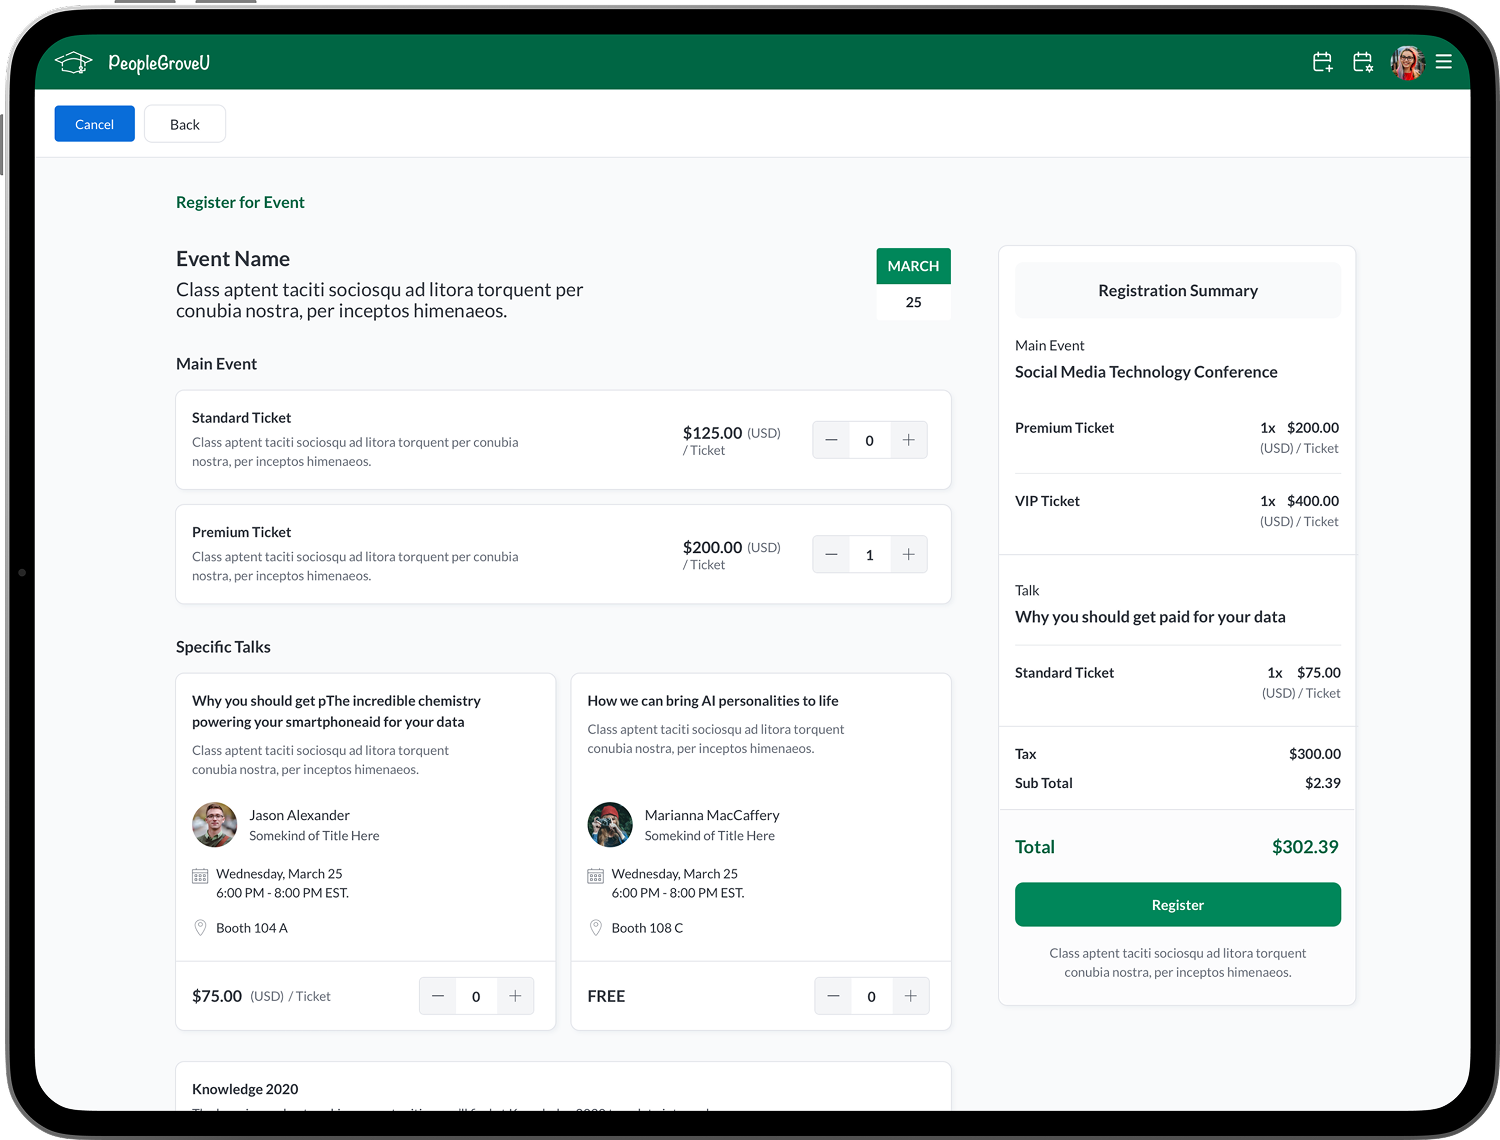The height and width of the screenshot is (1140, 1500).
Task: Open the hamburger menu in the header
Action: [1443, 62]
